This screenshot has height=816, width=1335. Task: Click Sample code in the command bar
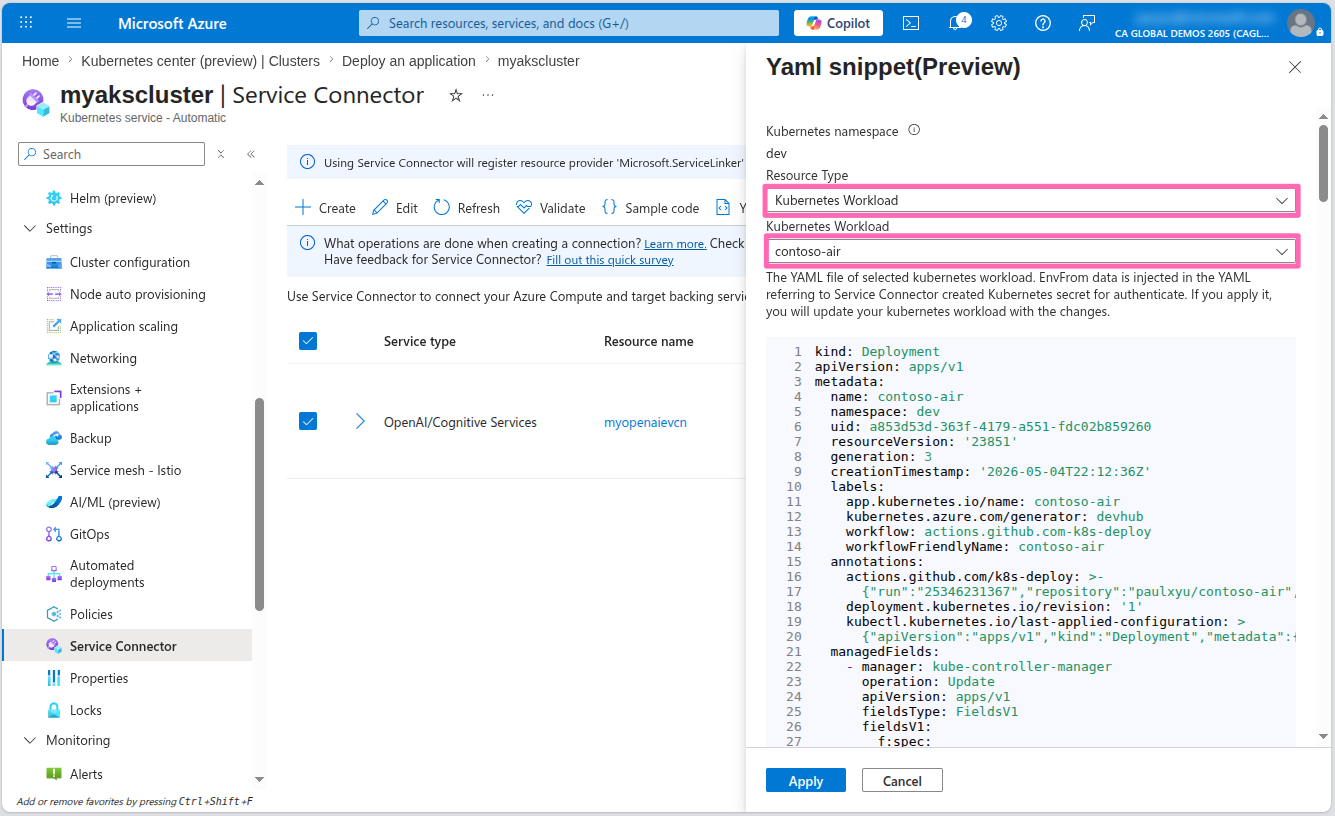click(650, 208)
